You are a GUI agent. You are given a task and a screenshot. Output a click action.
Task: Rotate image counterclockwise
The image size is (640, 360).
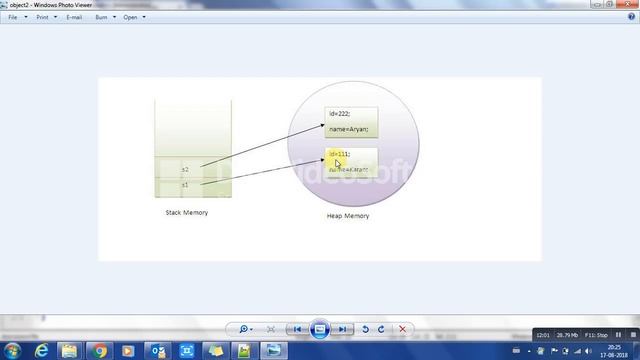tap(365, 329)
